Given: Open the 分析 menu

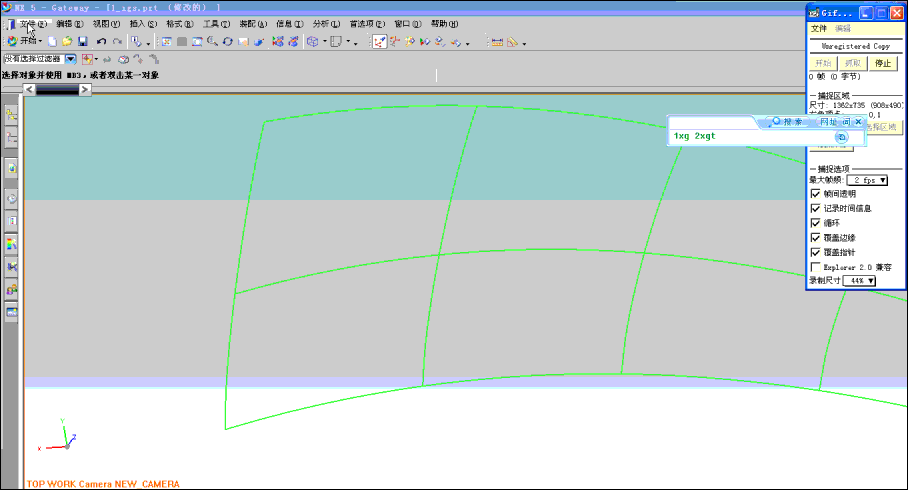Looking at the screenshot, I should pos(326,24).
